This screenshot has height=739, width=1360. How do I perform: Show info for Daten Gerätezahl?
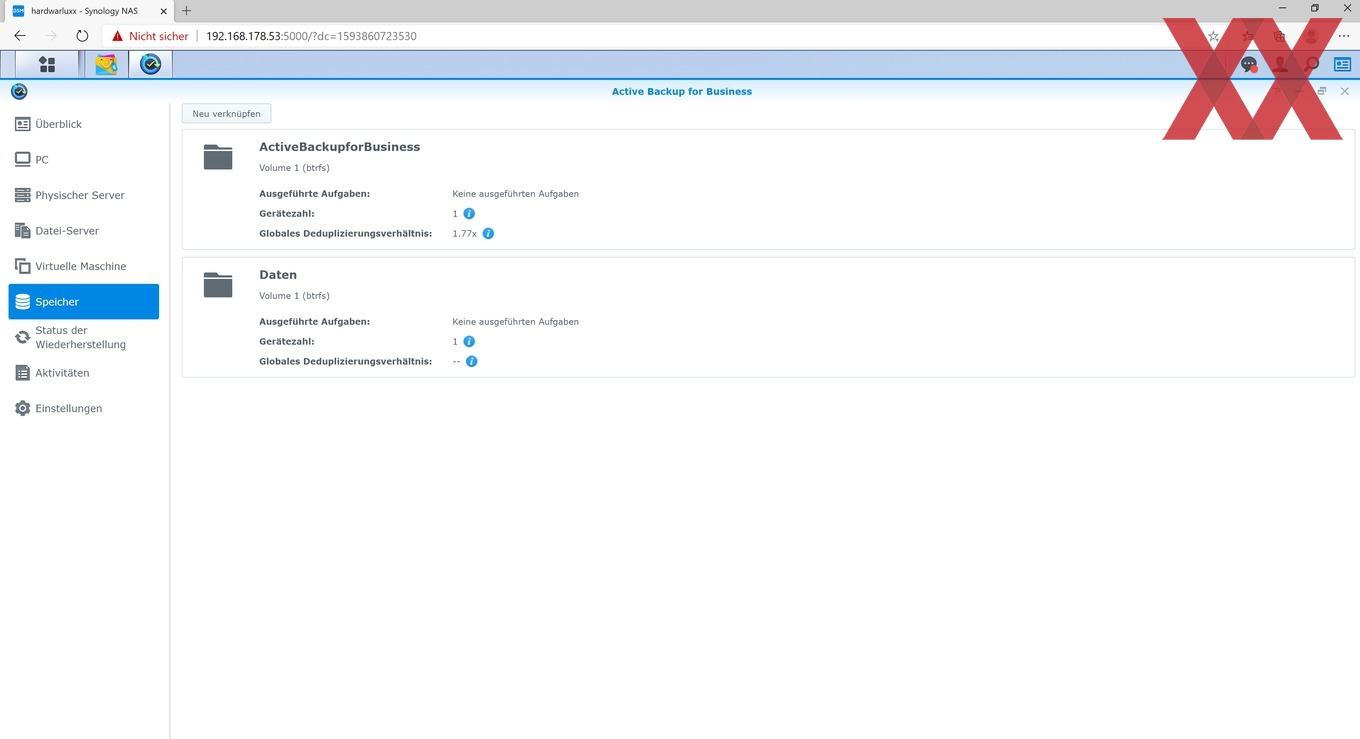[x=469, y=342]
